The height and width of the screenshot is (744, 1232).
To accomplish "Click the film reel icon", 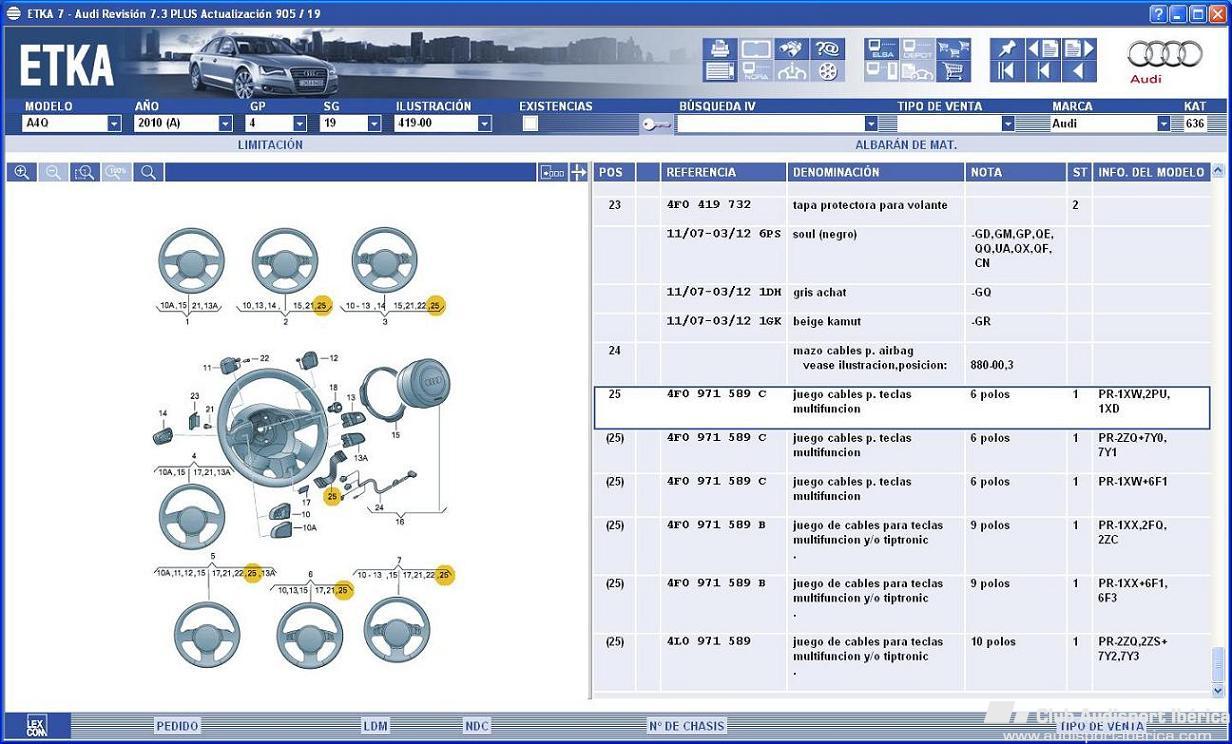I will (x=827, y=71).
